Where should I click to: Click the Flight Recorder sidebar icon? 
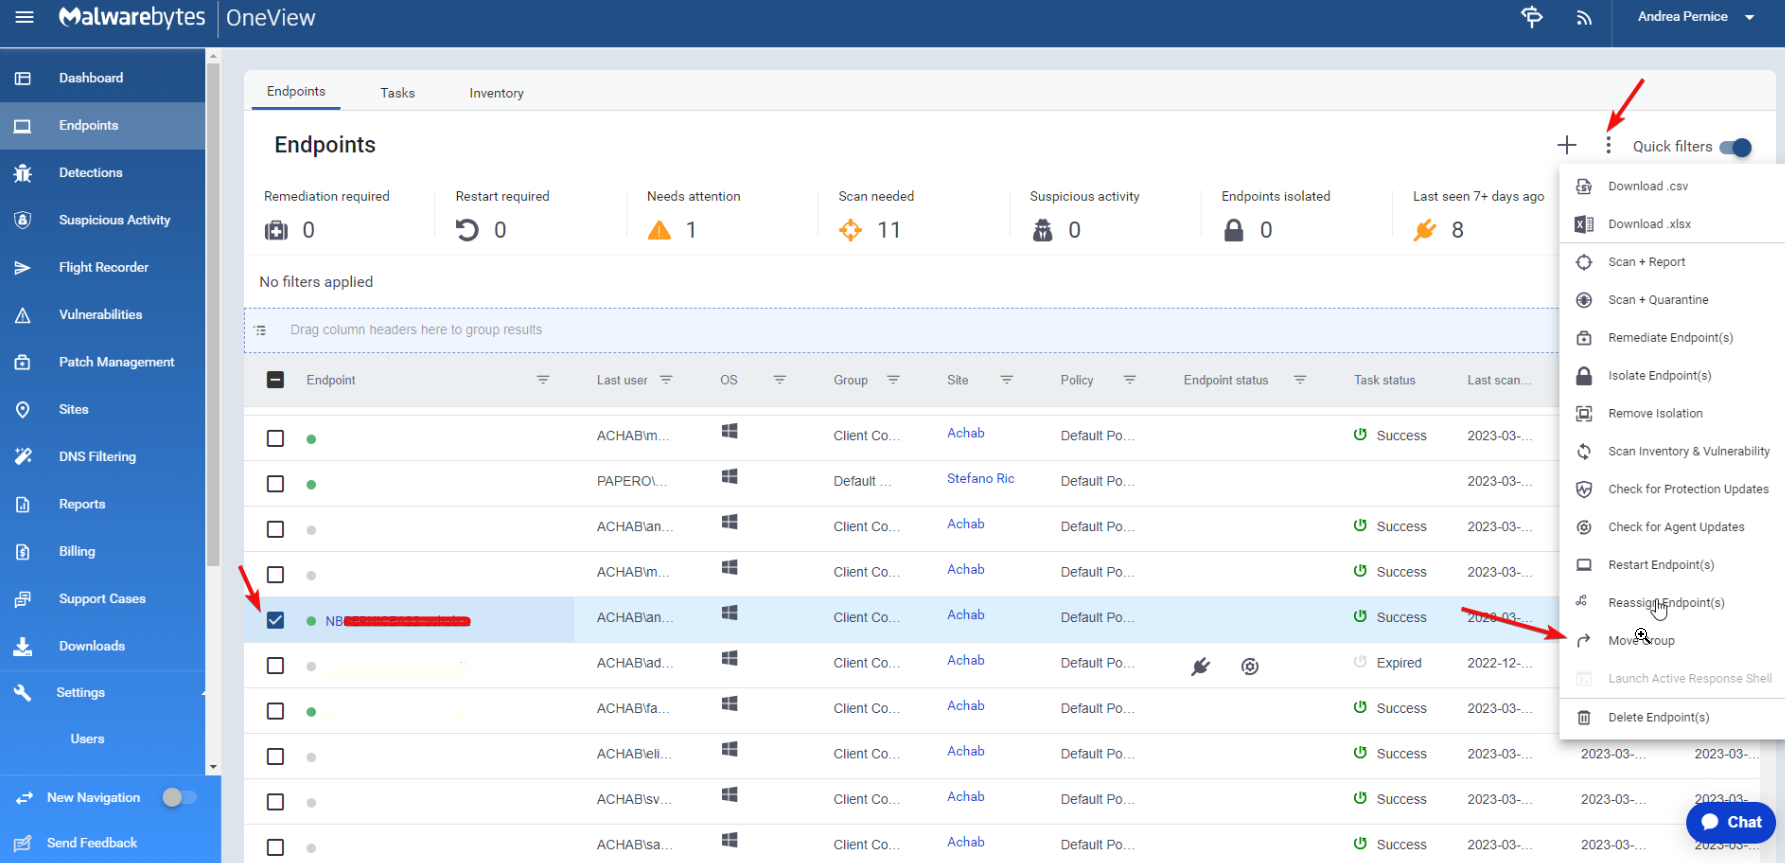(x=23, y=268)
